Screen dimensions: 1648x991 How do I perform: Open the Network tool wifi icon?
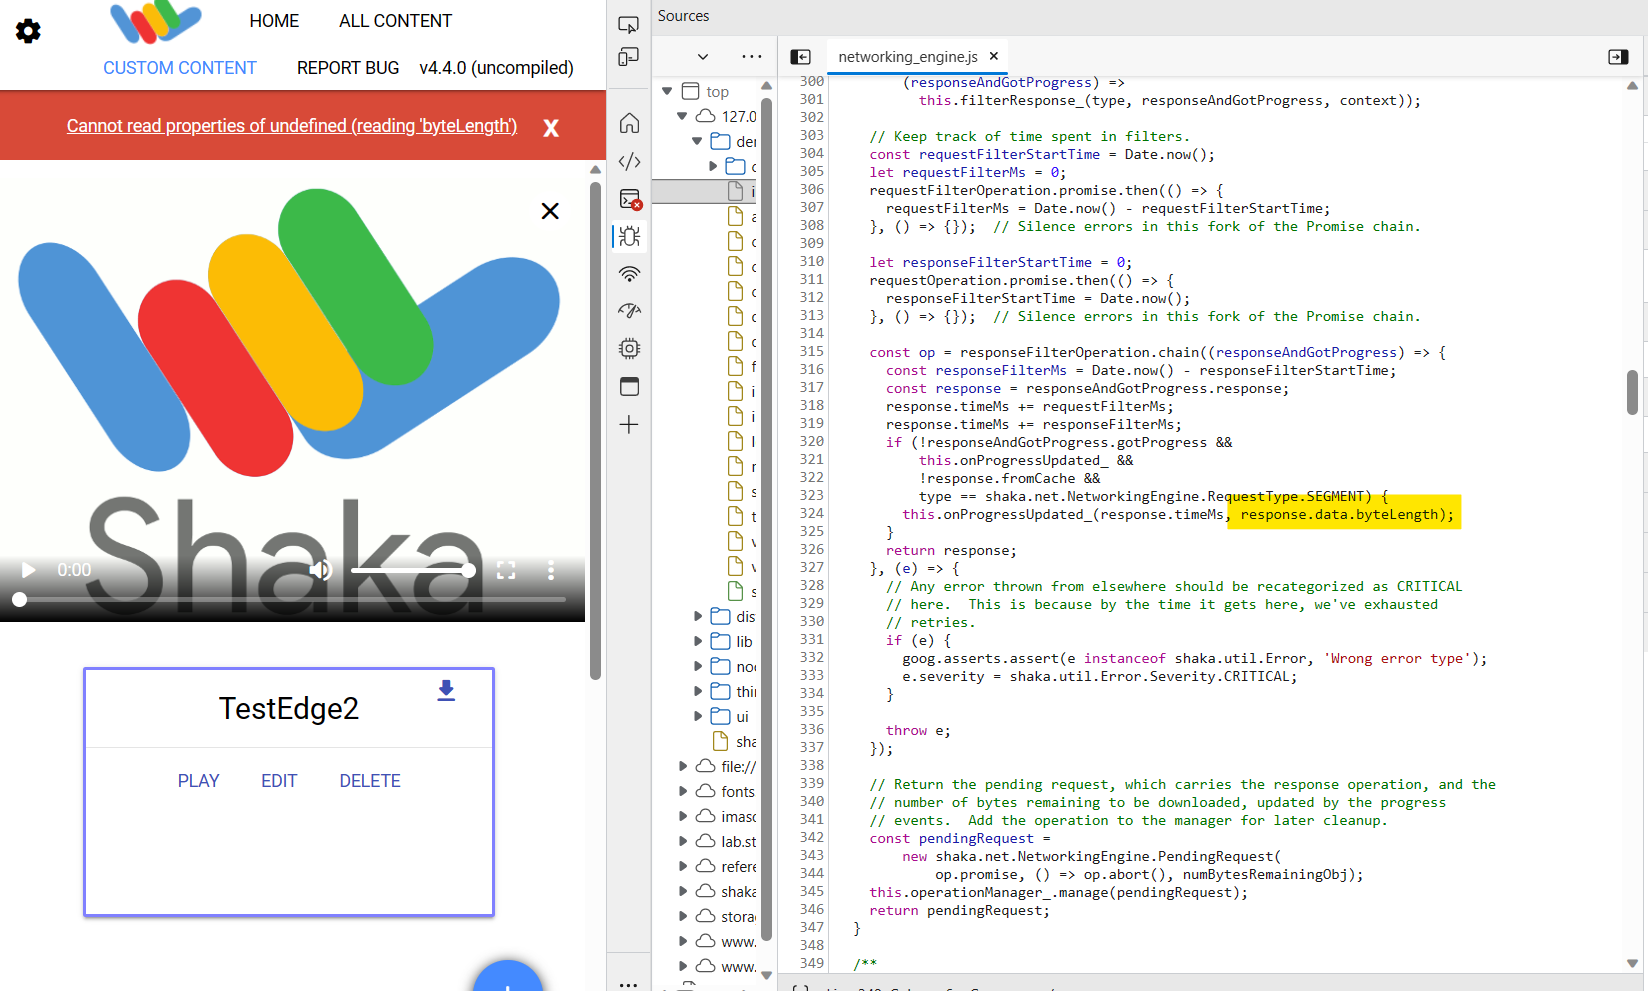pos(629,274)
